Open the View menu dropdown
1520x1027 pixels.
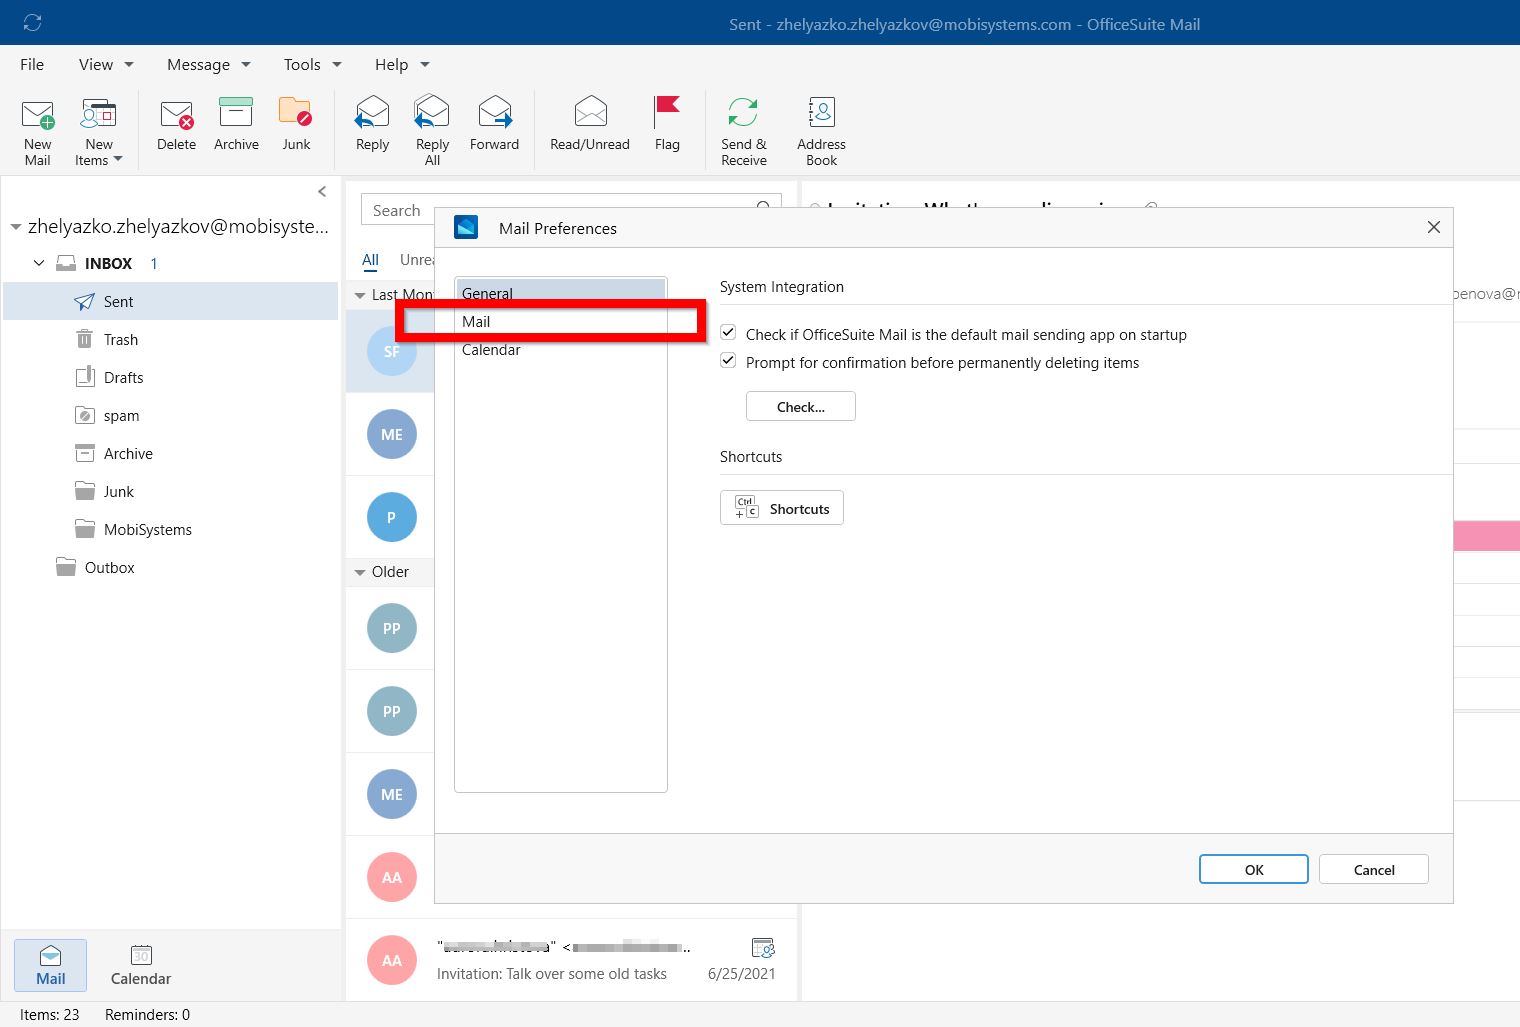(106, 64)
